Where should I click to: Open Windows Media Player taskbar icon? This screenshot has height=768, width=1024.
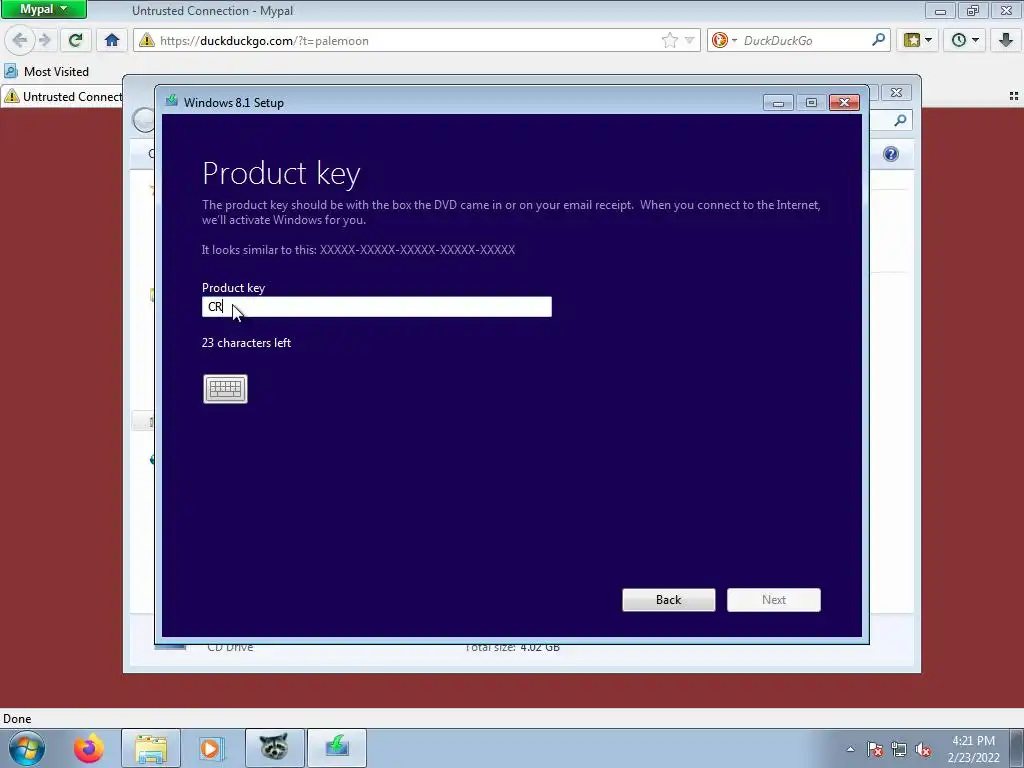tap(212, 748)
